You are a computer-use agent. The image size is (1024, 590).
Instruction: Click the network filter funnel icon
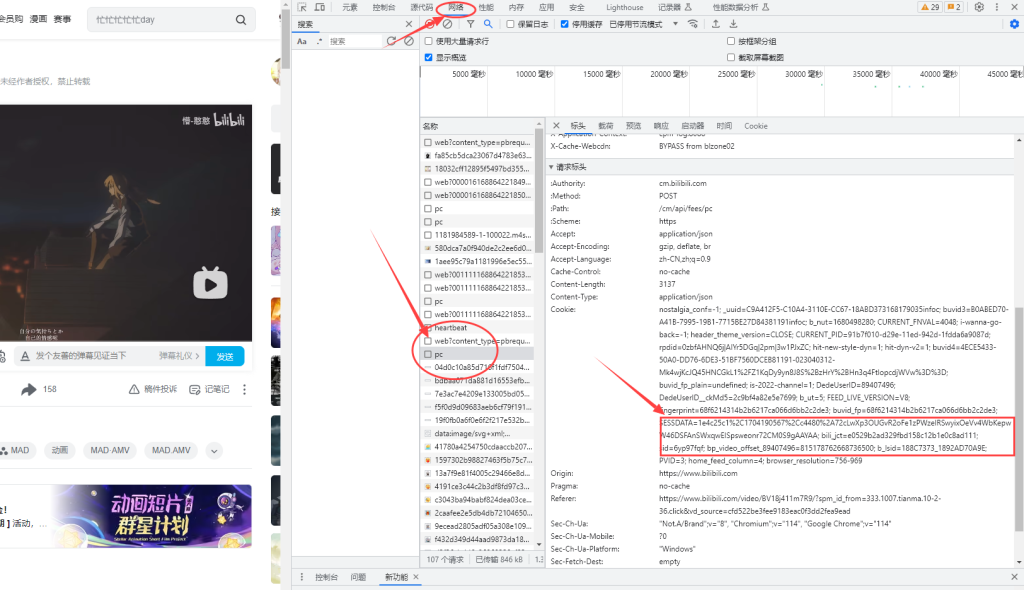click(470, 24)
